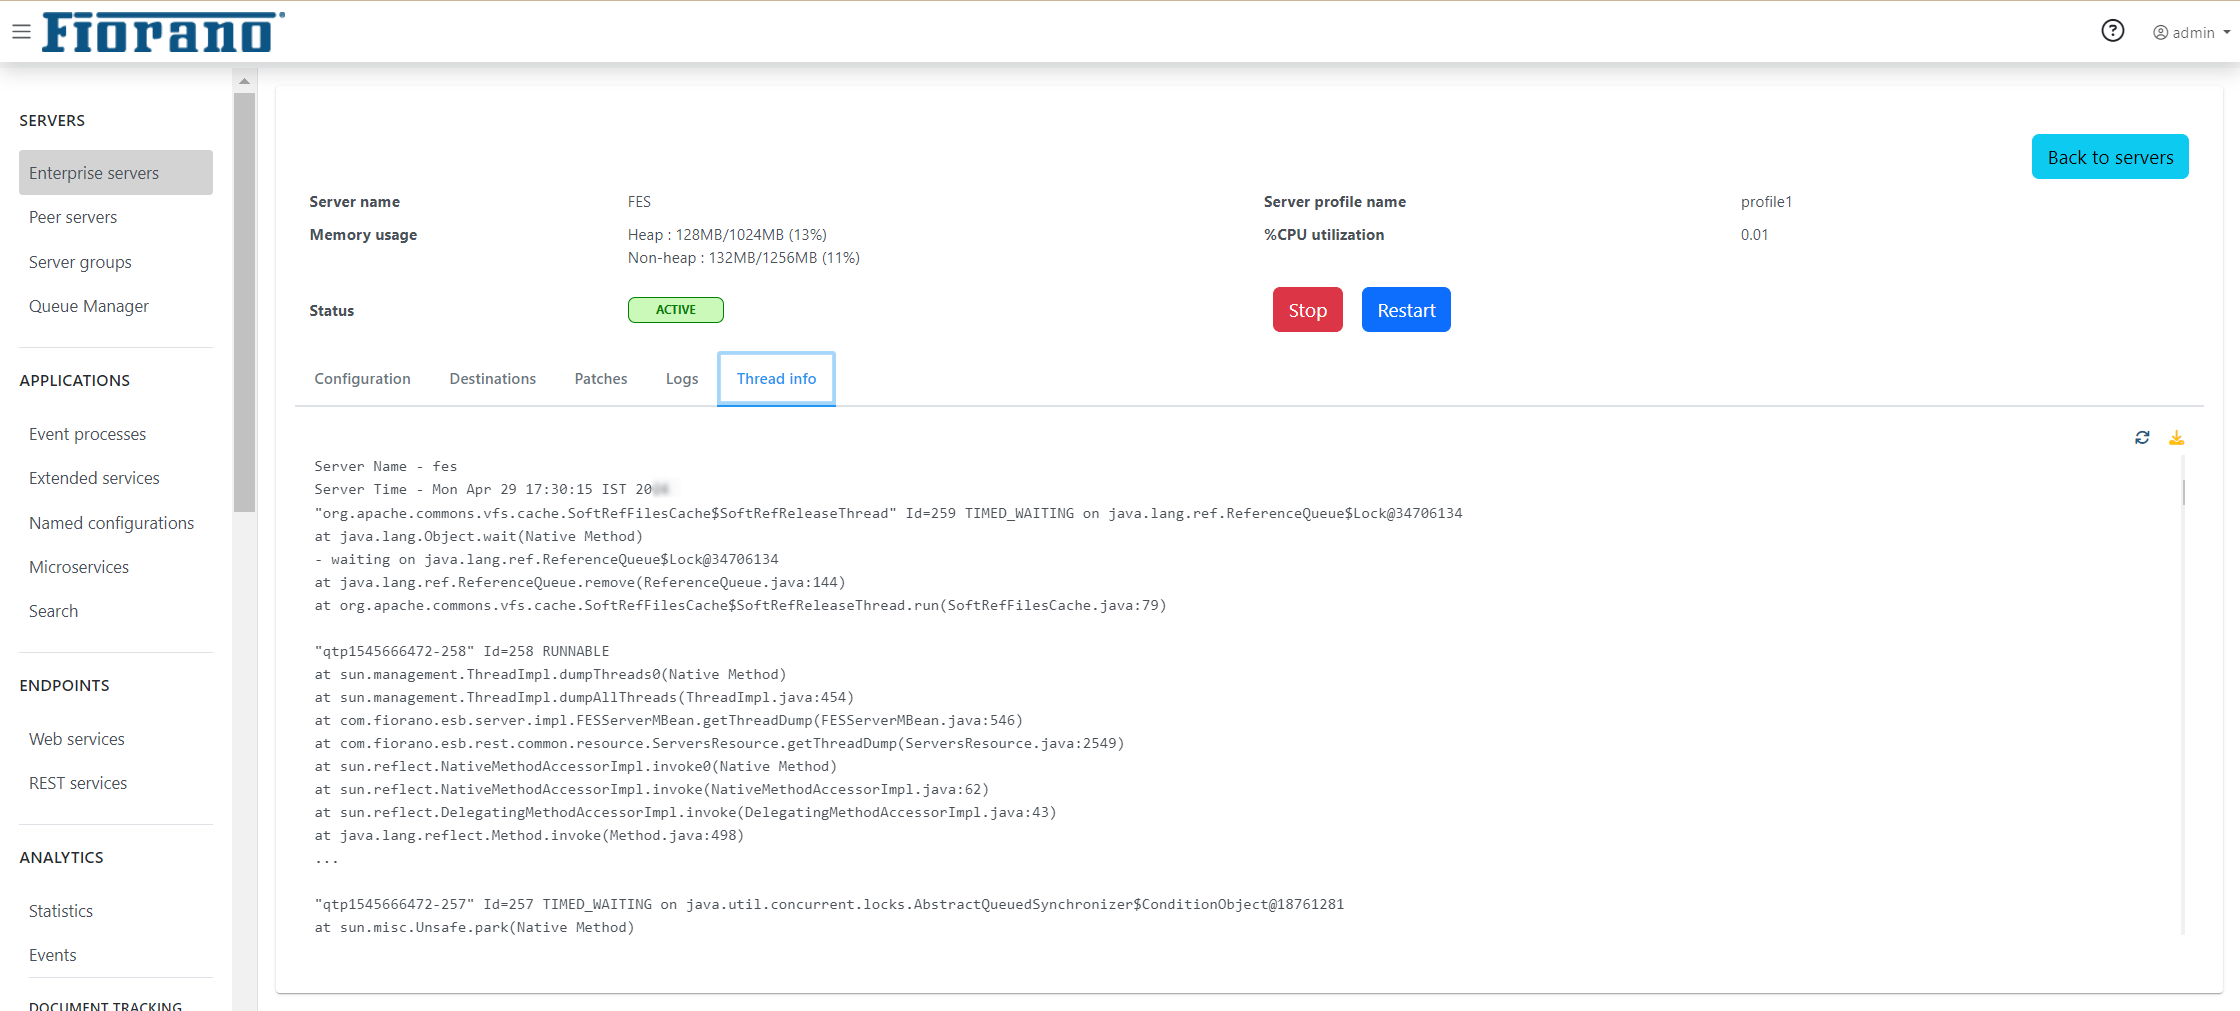
Task: Open Server groups page
Action: tap(80, 262)
